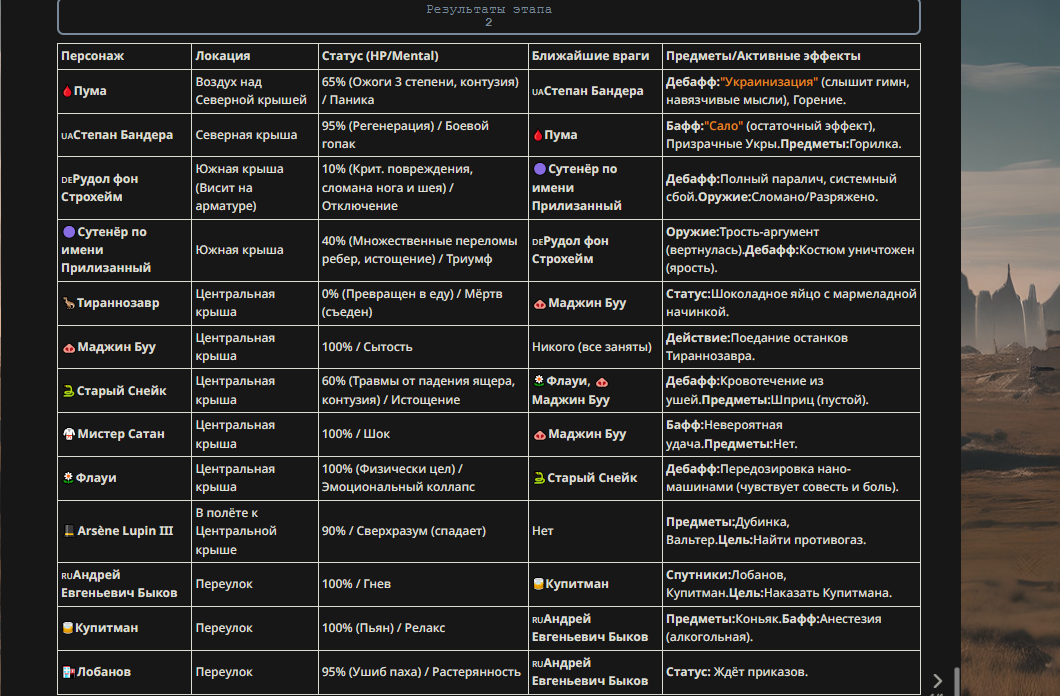Click the 'Поедание останков Тираннозавра' effects cell
The width and height of the screenshot is (1060, 696).
click(x=791, y=347)
